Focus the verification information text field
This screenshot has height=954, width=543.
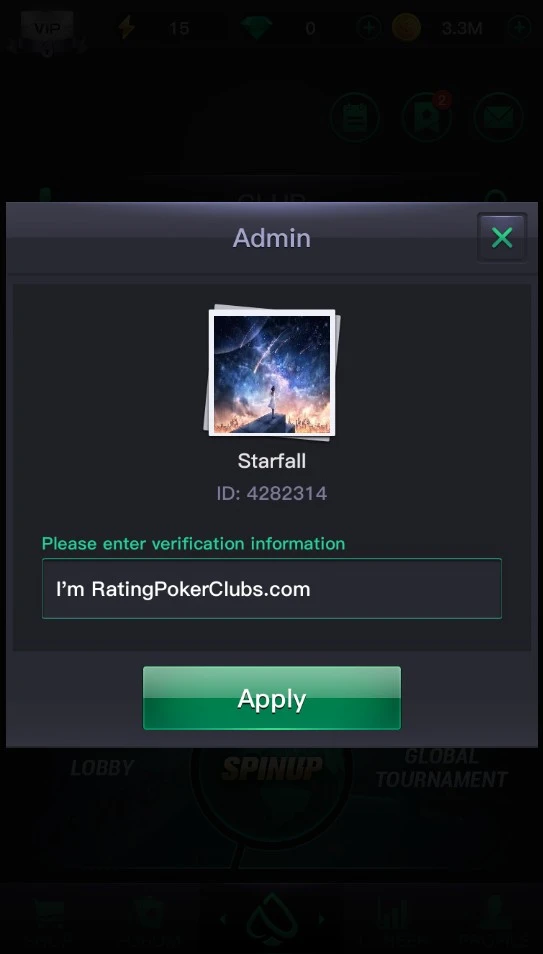(272, 588)
